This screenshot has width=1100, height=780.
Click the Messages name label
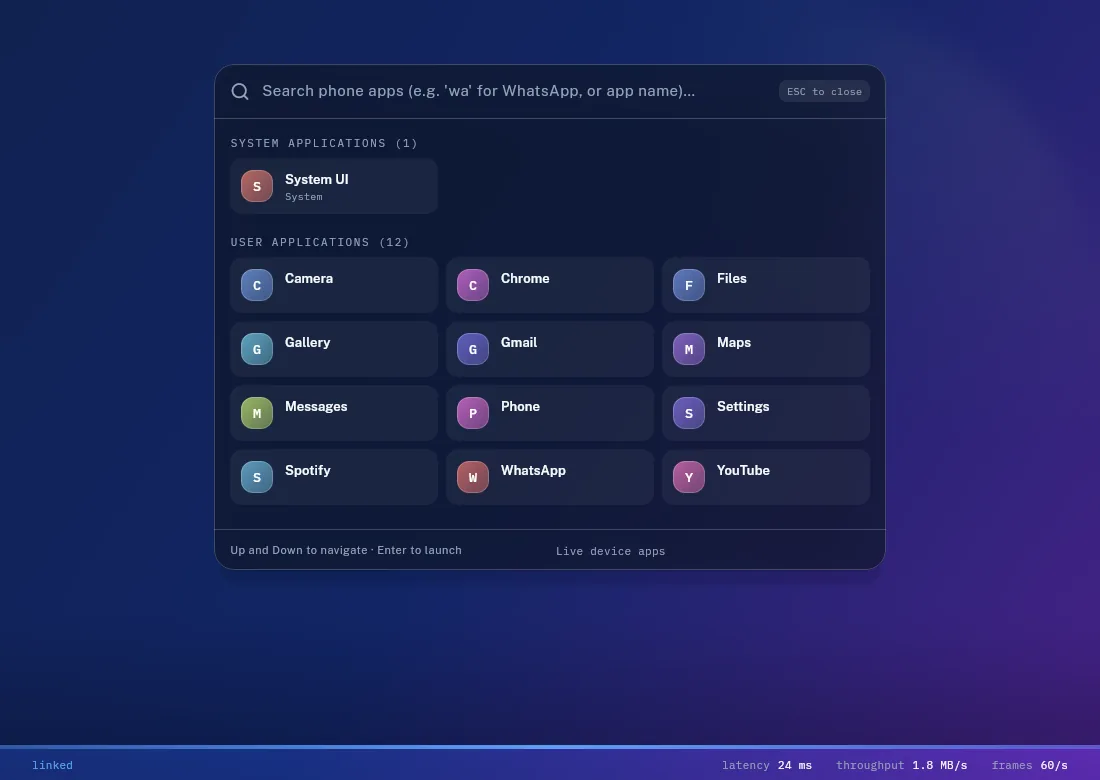click(x=316, y=407)
